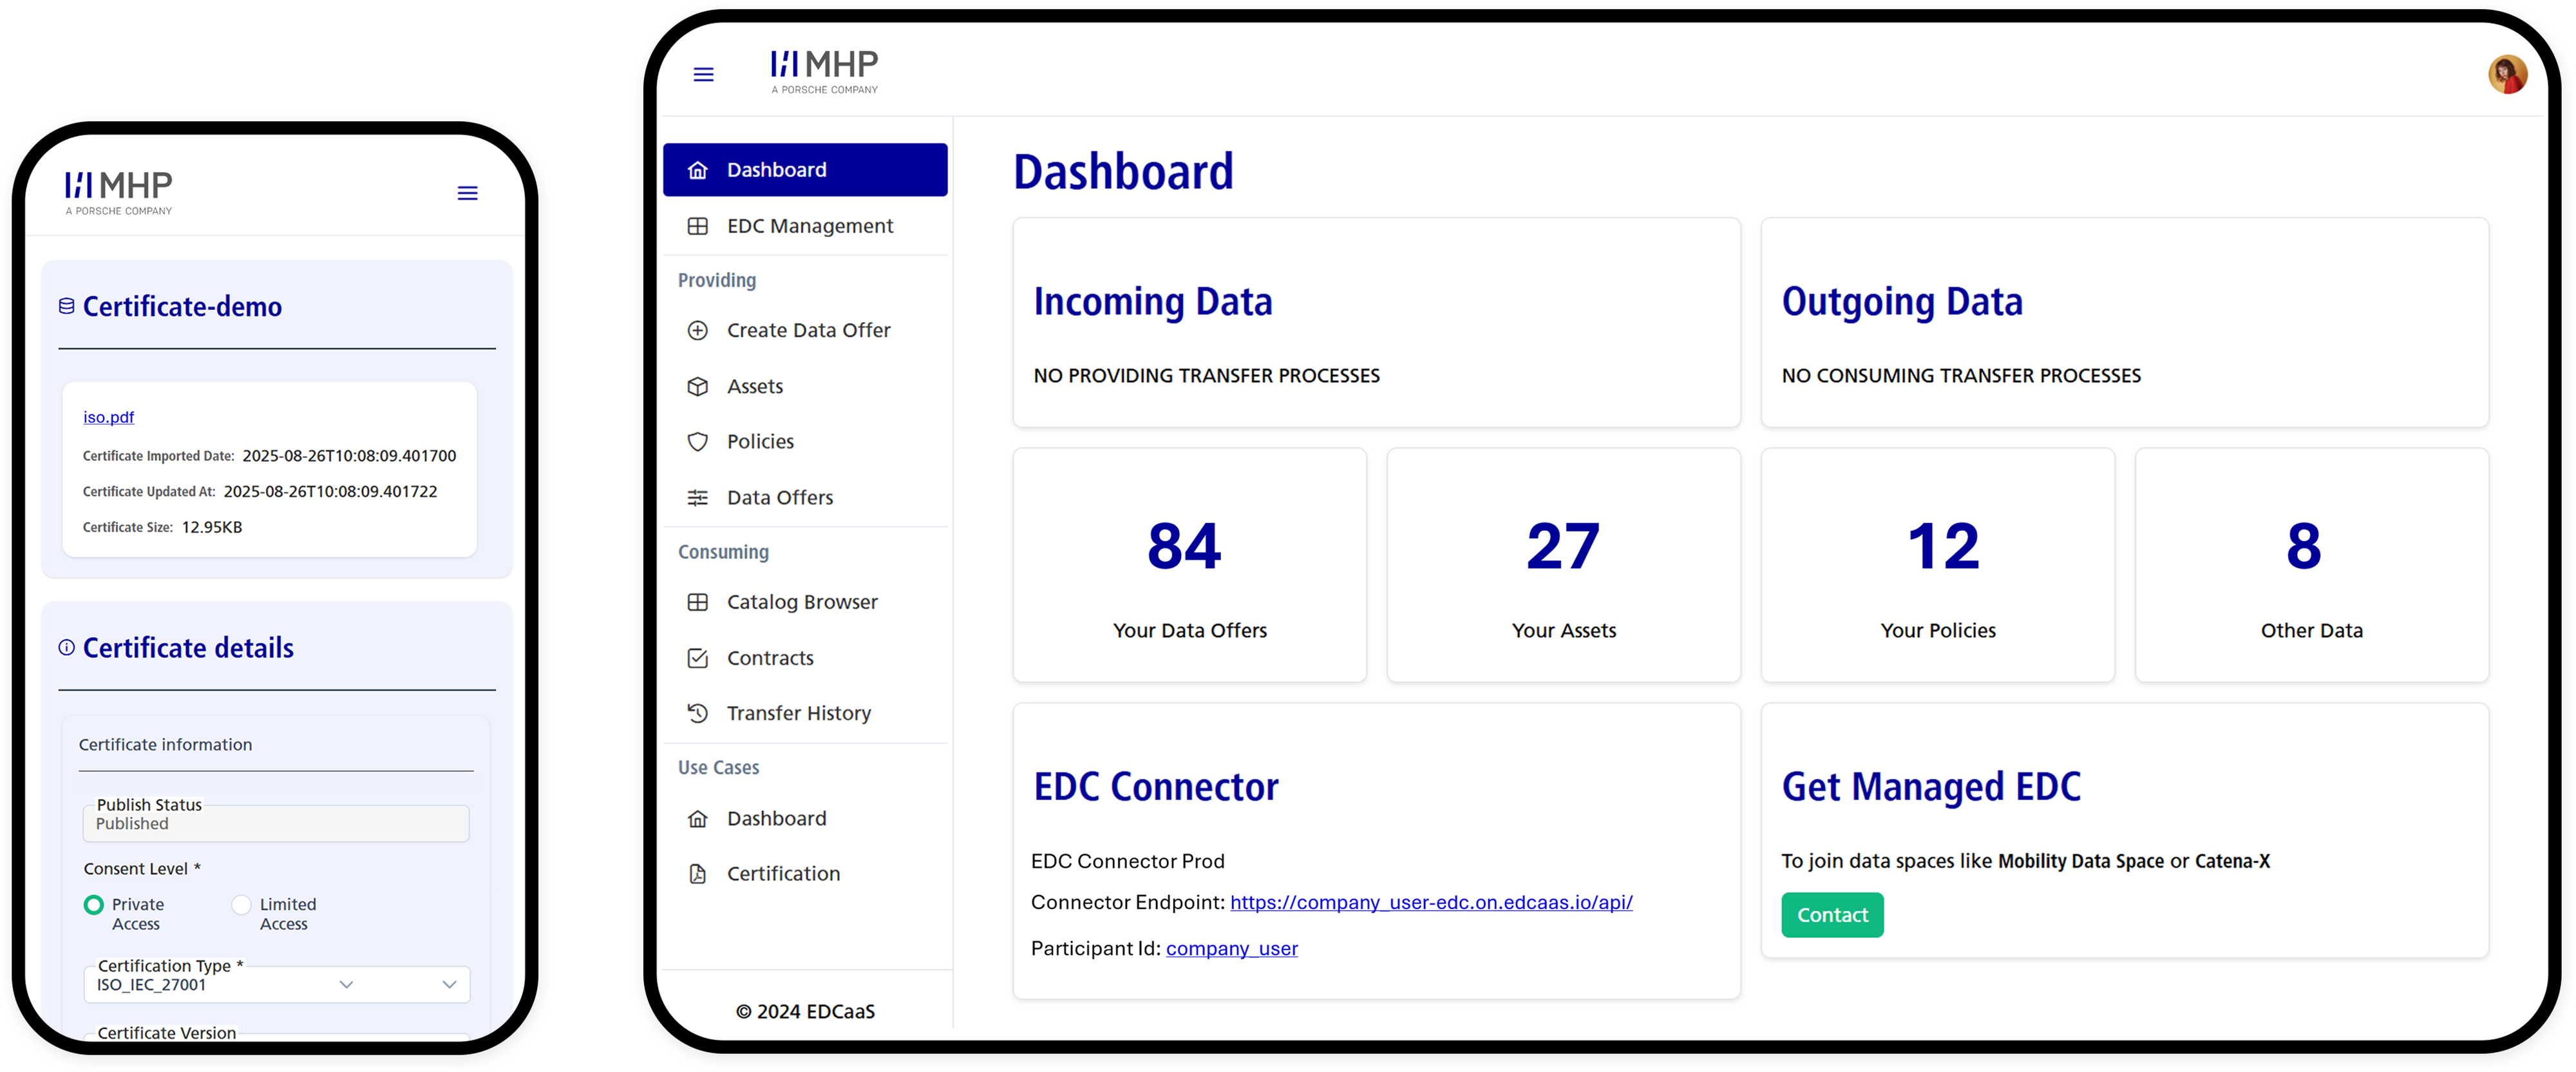Click the Transfer History clock icon
Screen dimensions: 2576x1072
[x=698, y=713]
